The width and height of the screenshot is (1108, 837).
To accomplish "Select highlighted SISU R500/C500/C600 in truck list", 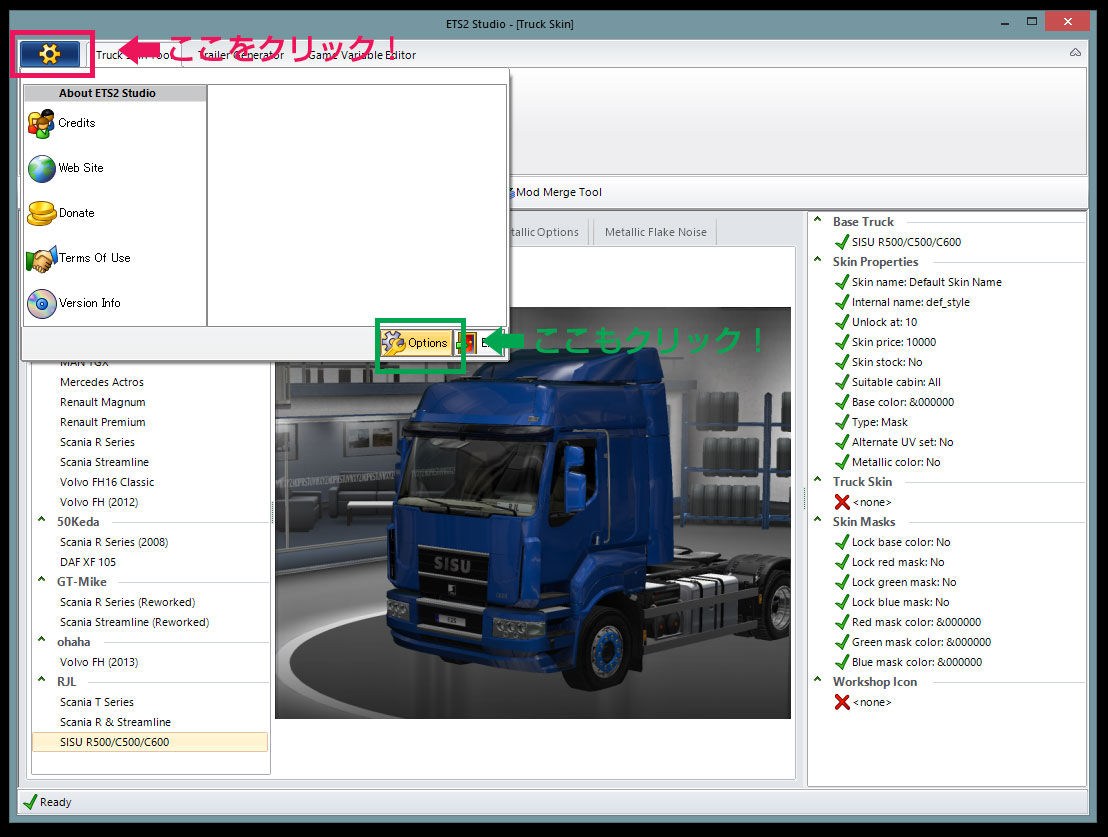I will click(x=150, y=742).
